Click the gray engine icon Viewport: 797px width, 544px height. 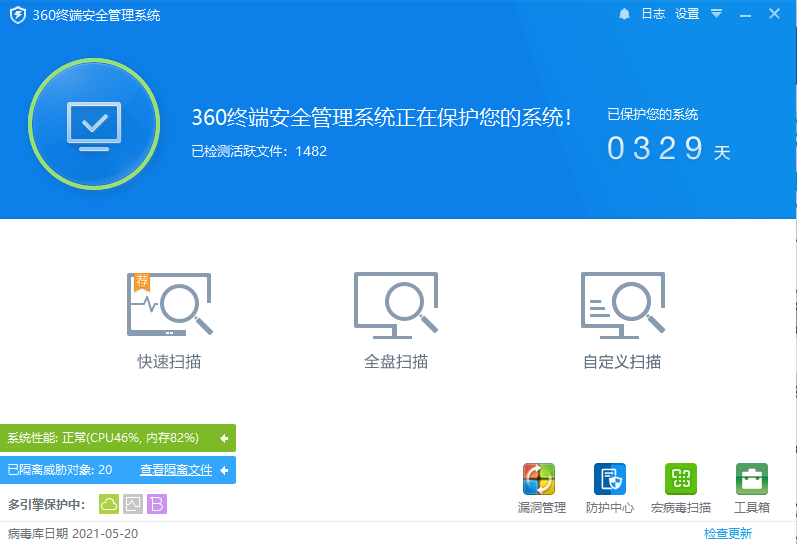(133, 504)
